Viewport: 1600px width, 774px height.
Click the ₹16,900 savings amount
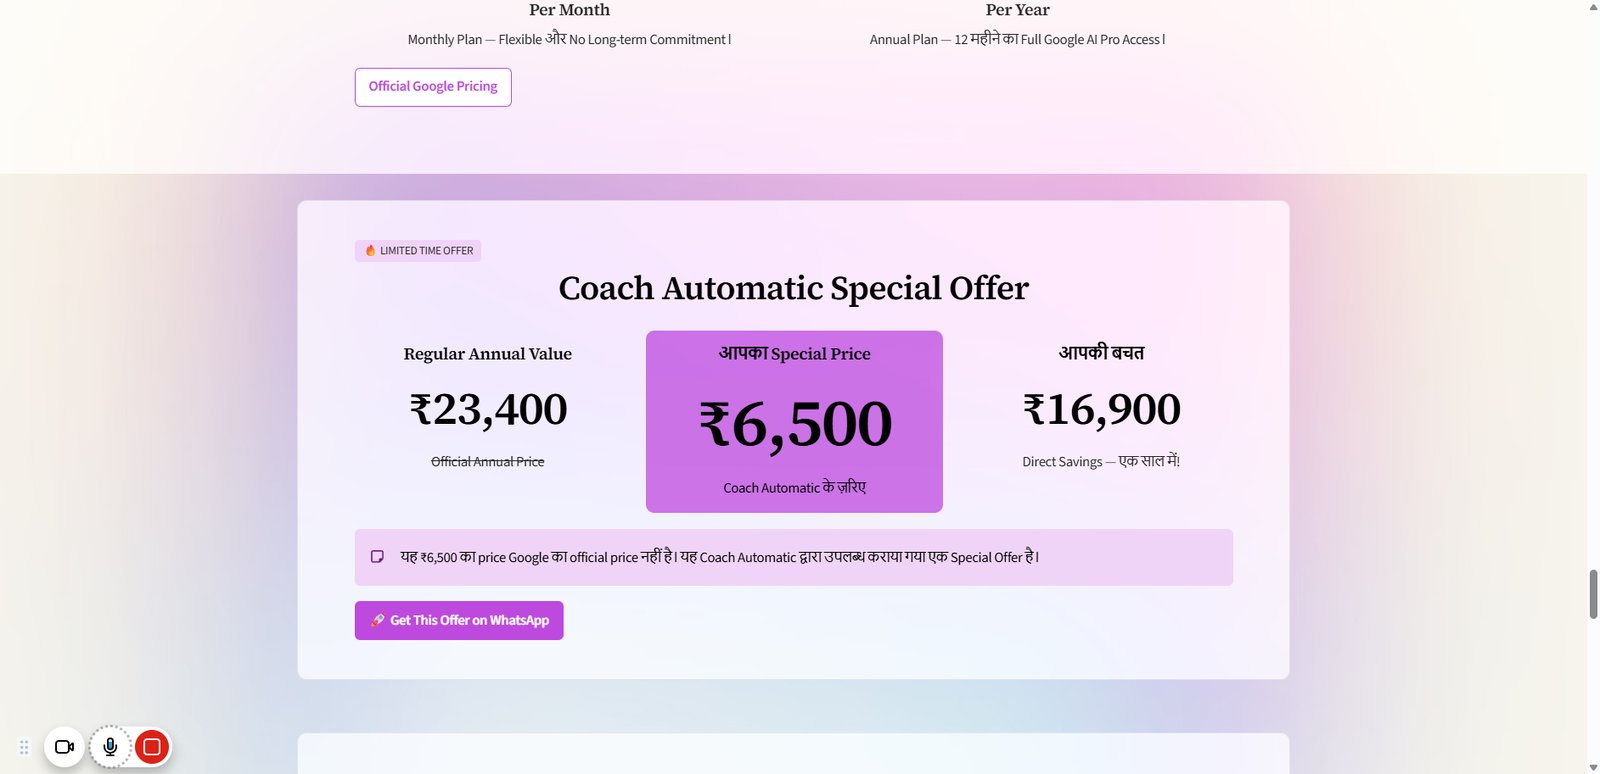(1101, 410)
